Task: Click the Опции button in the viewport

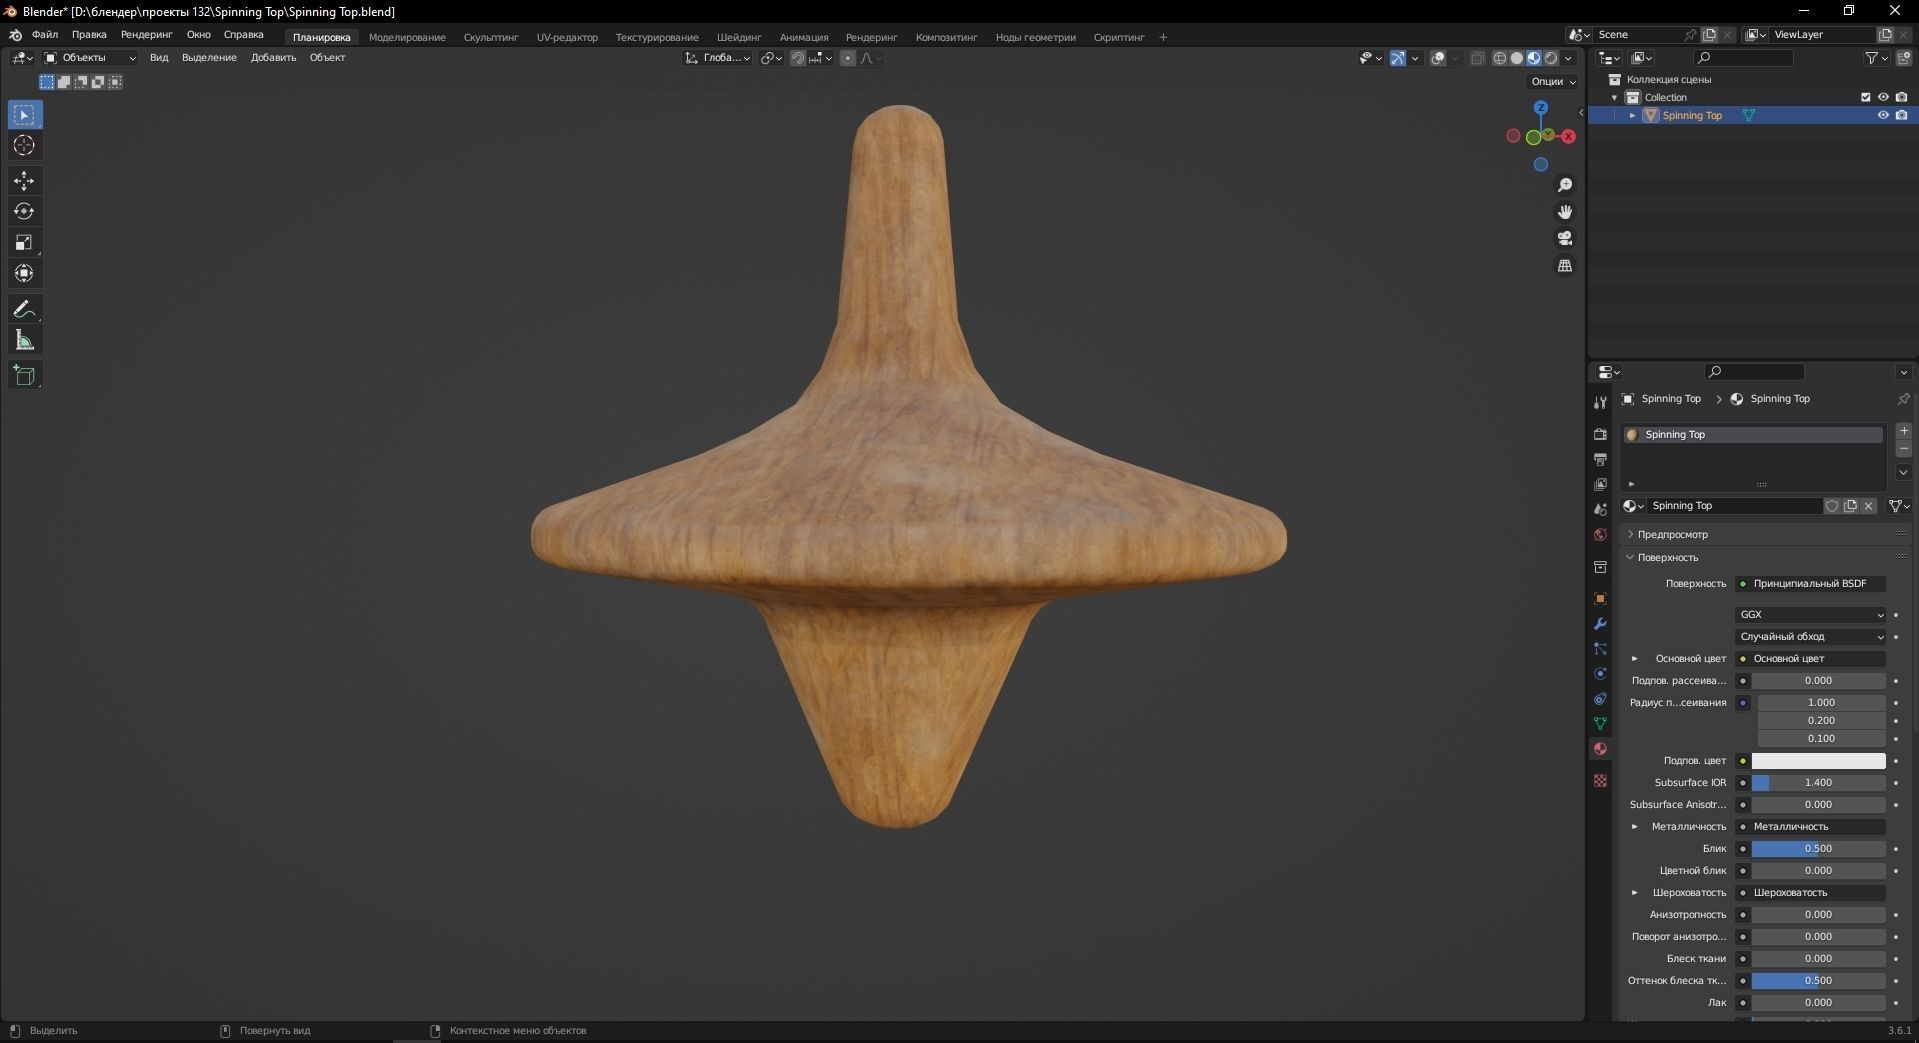Action: [1552, 81]
